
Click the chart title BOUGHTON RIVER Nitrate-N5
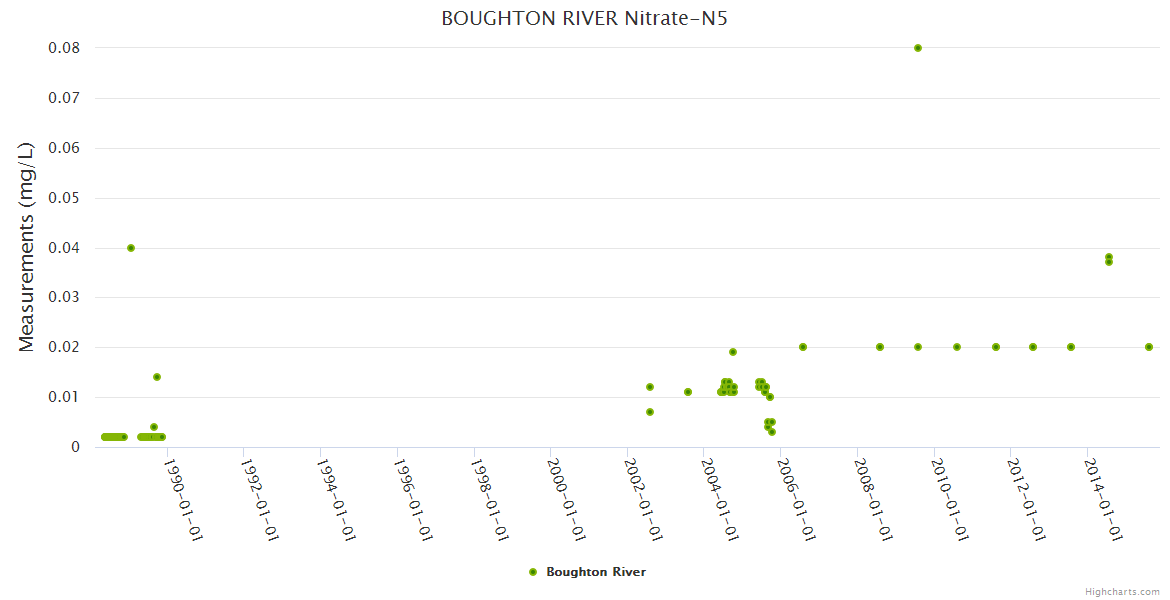(x=584, y=19)
